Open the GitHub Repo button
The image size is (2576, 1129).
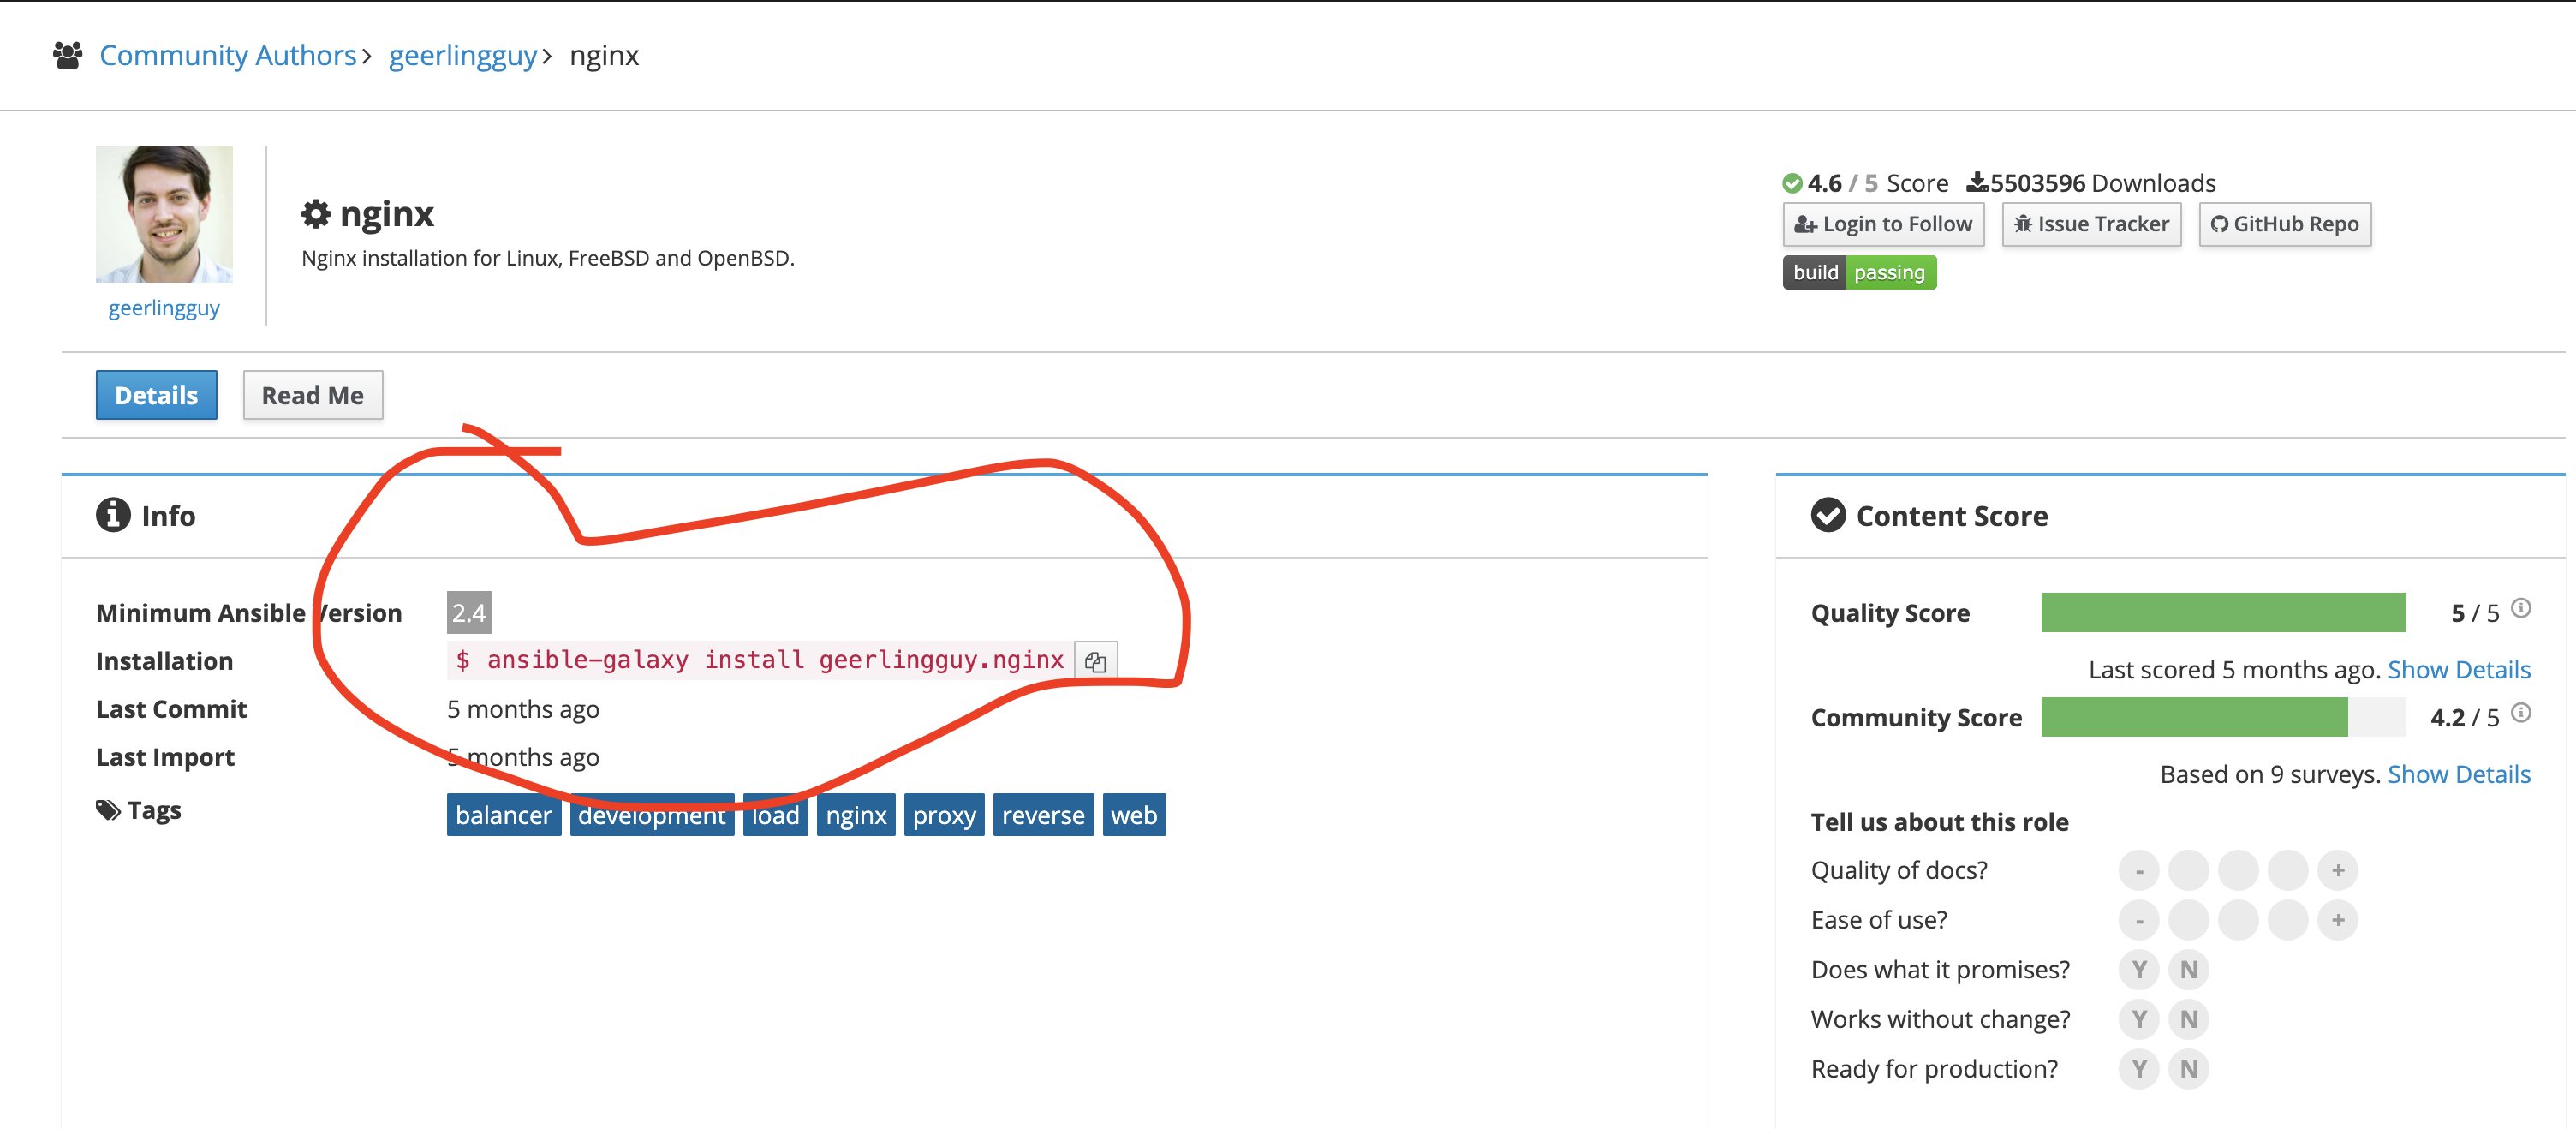coord(2284,224)
